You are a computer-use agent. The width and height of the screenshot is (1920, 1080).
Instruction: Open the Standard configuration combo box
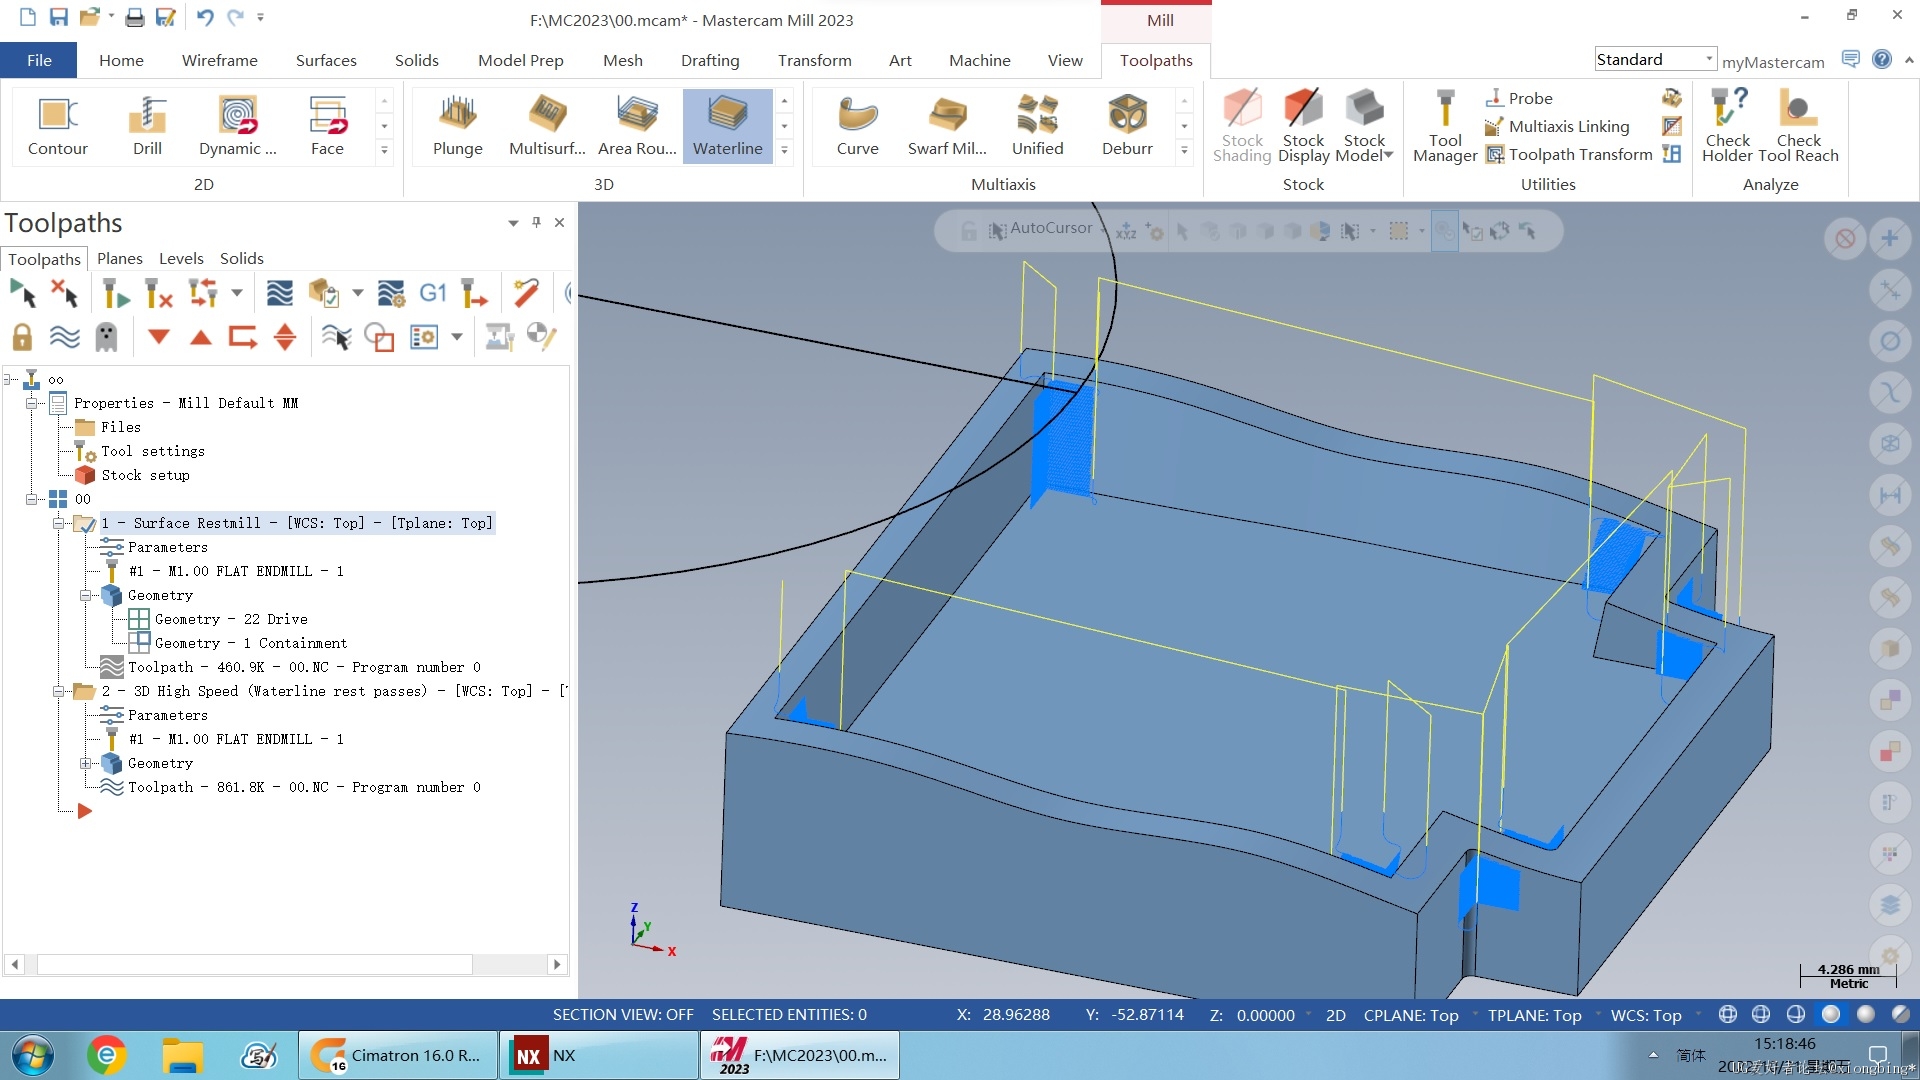[1655, 60]
